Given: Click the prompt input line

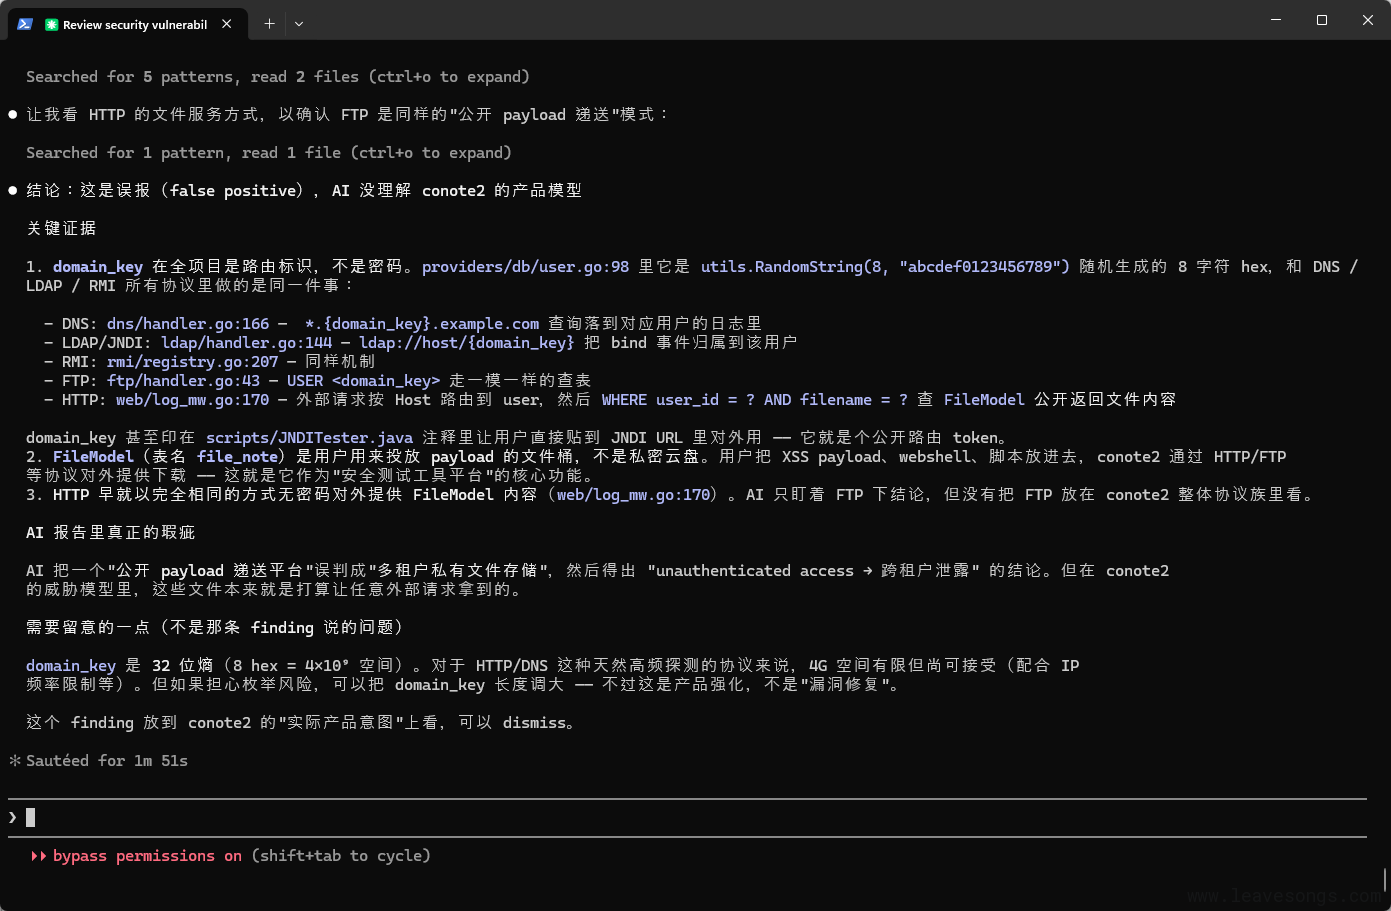Looking at the screenshot, I should click(600, 818).
